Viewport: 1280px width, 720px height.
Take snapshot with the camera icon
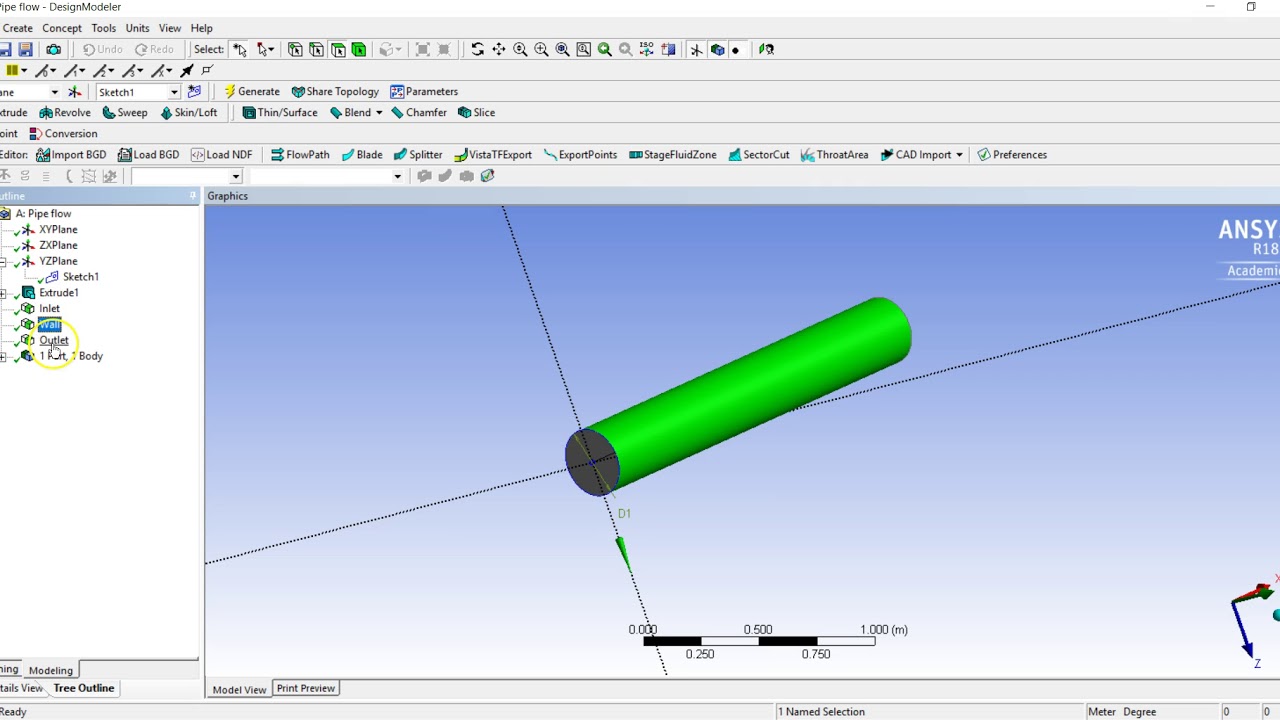point(53,49)
